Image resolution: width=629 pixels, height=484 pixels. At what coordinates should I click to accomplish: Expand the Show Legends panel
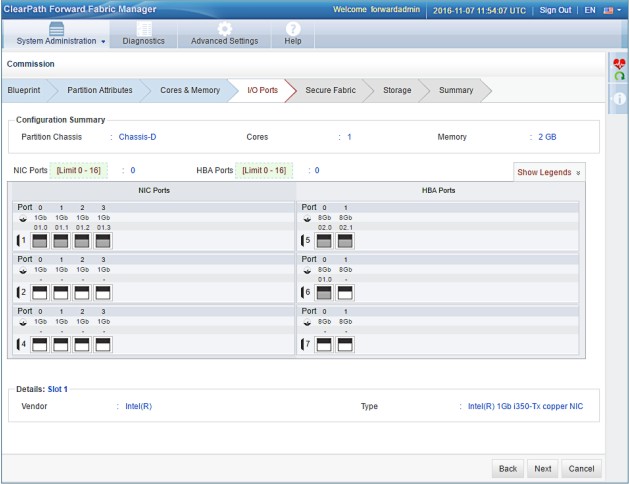pos(548,172)
